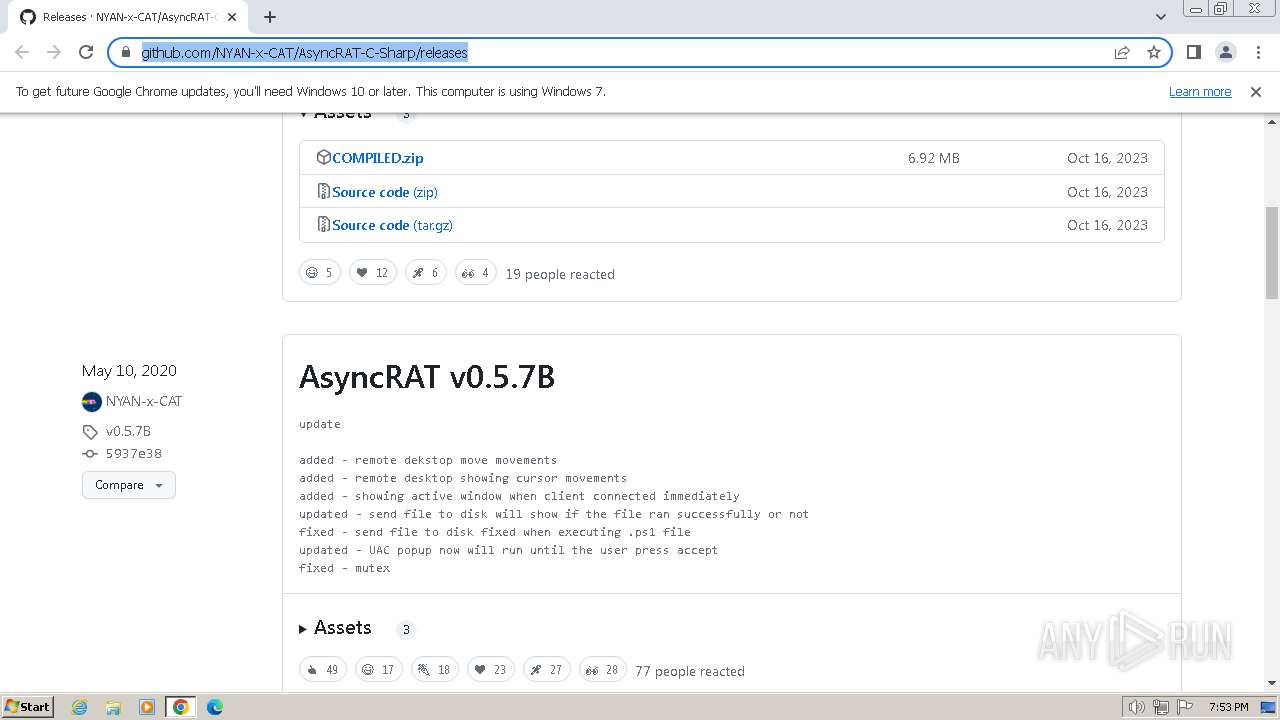Open network status tray icon
Viewport: 1280px width, 720px height.
pyautogui.click(x=1161, y=707)
